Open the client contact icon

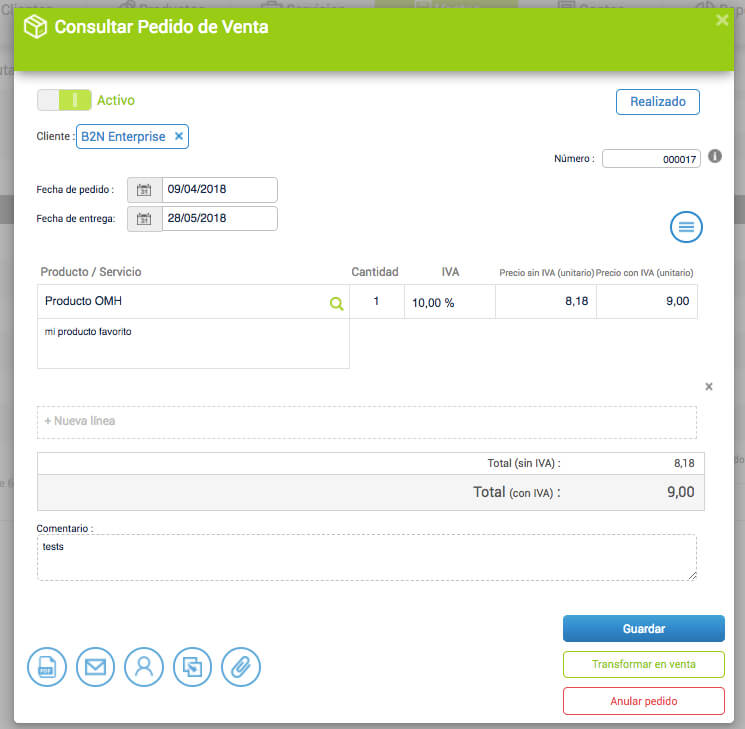[144, 667]
